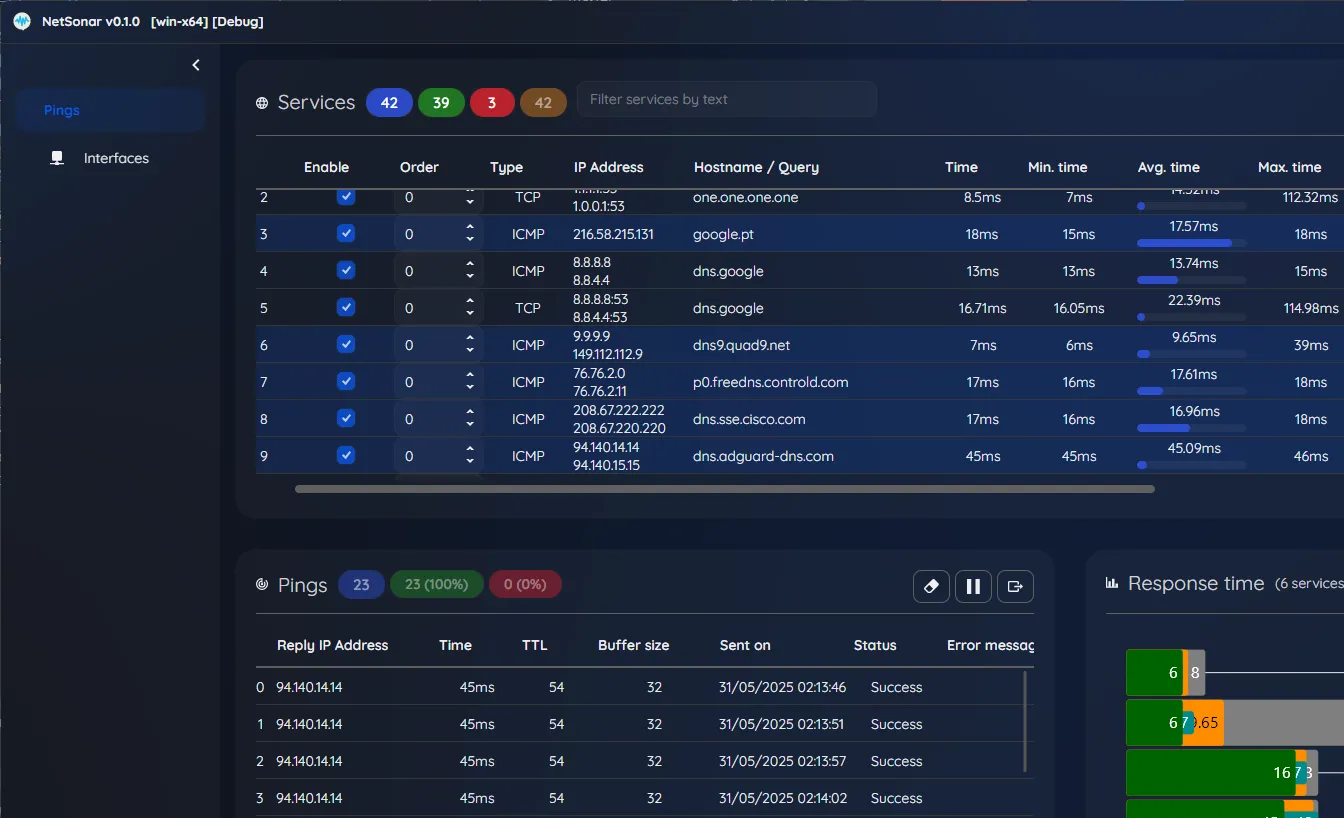Click the Order stepper arrows for p0.freedns.controld.com
Screen dimensions: 1344x818
pyautogui.click(x=470, y=382)
